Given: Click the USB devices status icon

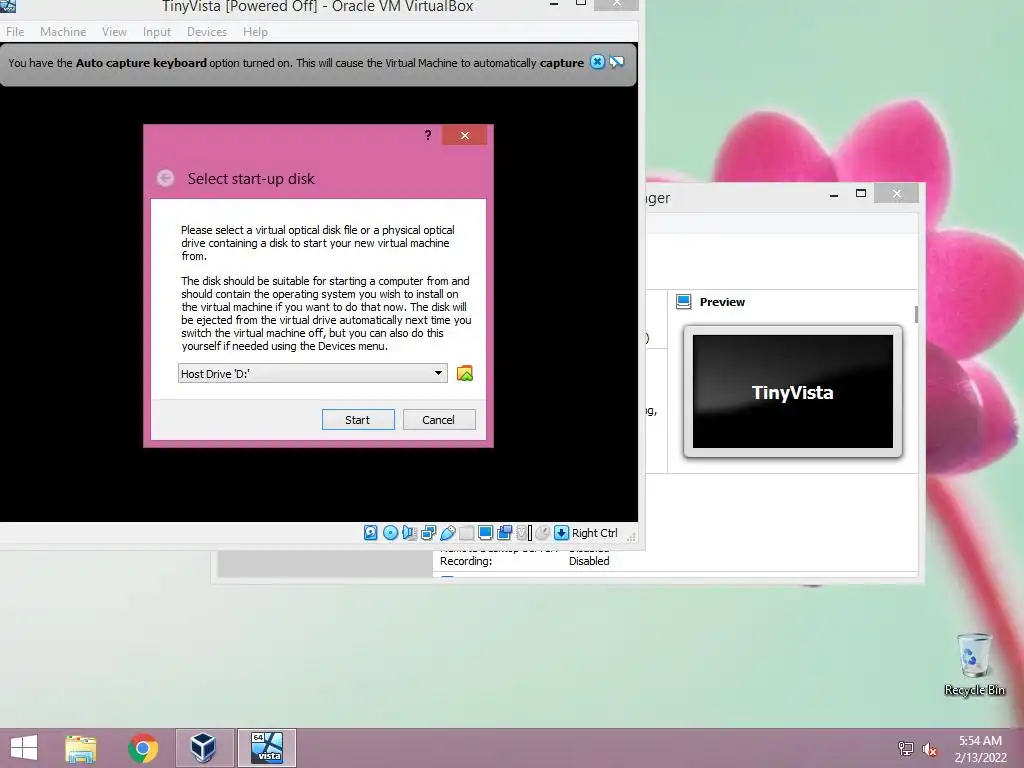Looking at the screenshot, I should pos(447,533).
